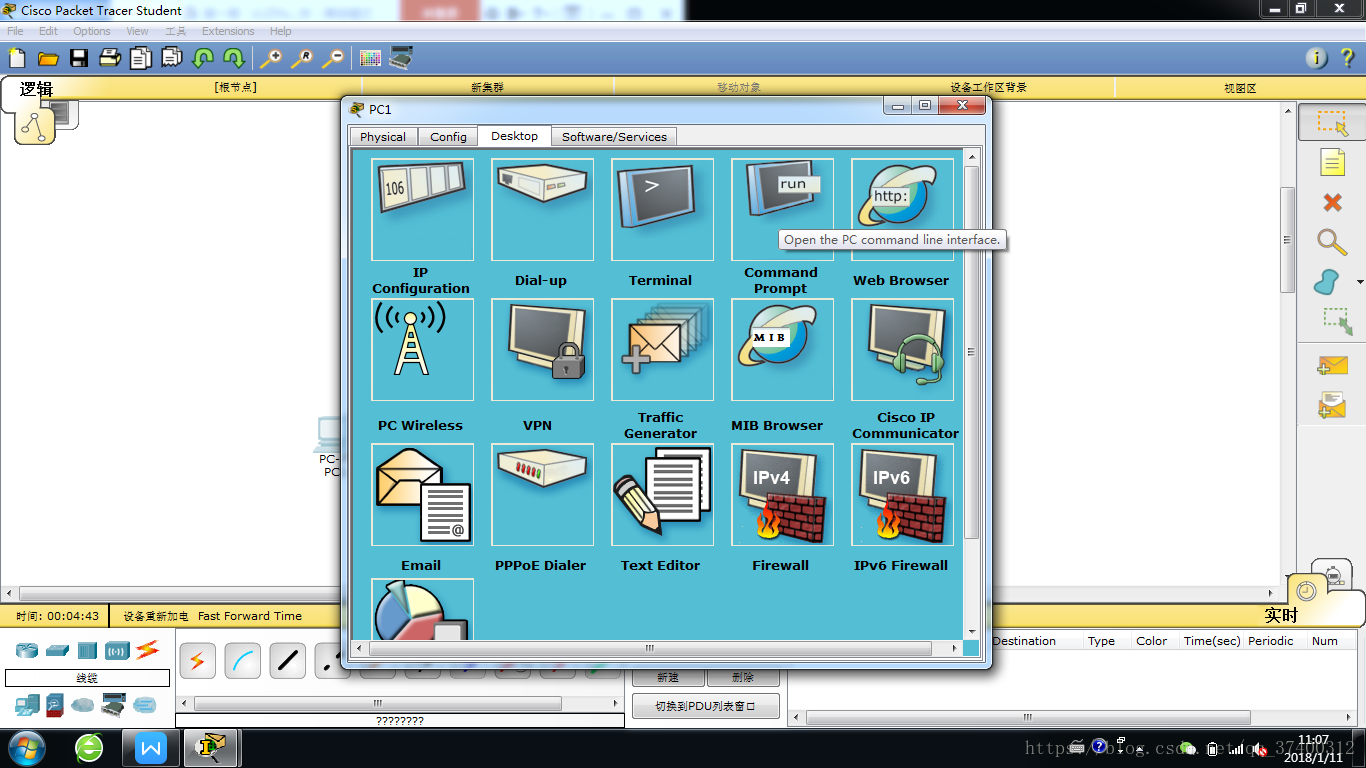Select the Desktop tab
1366x768 pixels.
coord(514,136)
